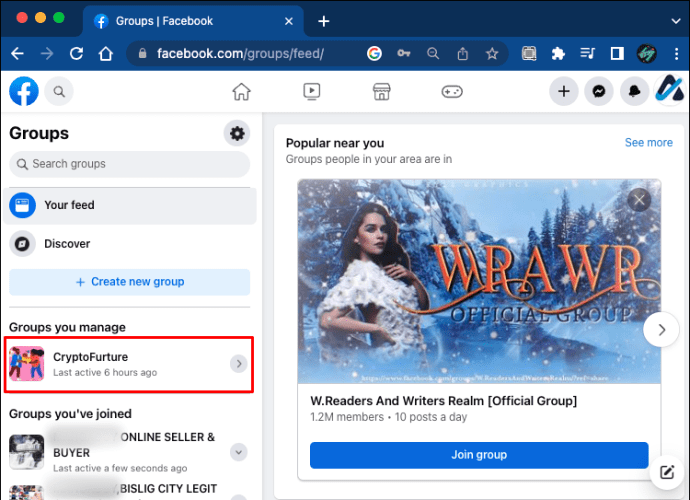The height and width of the screenshot is (500, 690).
Task: Click the Join group button
Action: point(479,455)
